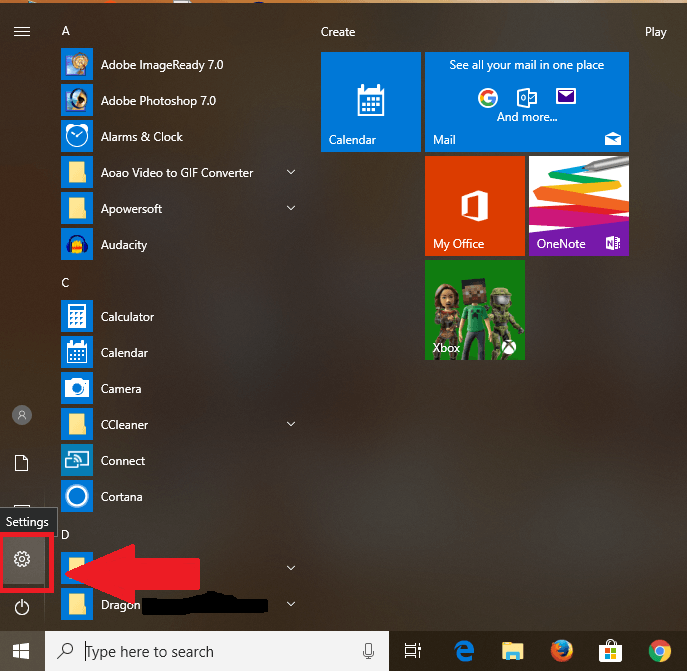Expand the Aoao Video to GIF Converter folder

[x=291, y=172]
